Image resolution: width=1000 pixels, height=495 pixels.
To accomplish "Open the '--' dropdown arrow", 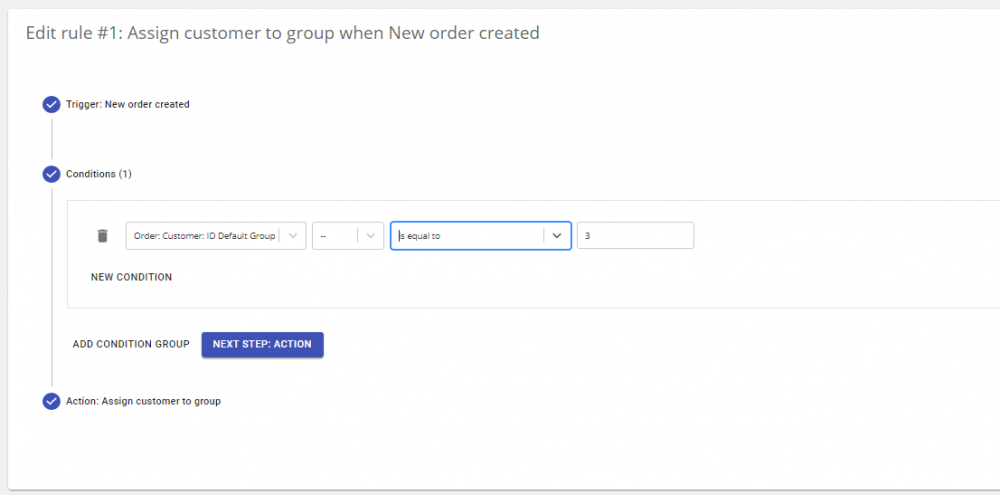I will click(x=370, y=236).
